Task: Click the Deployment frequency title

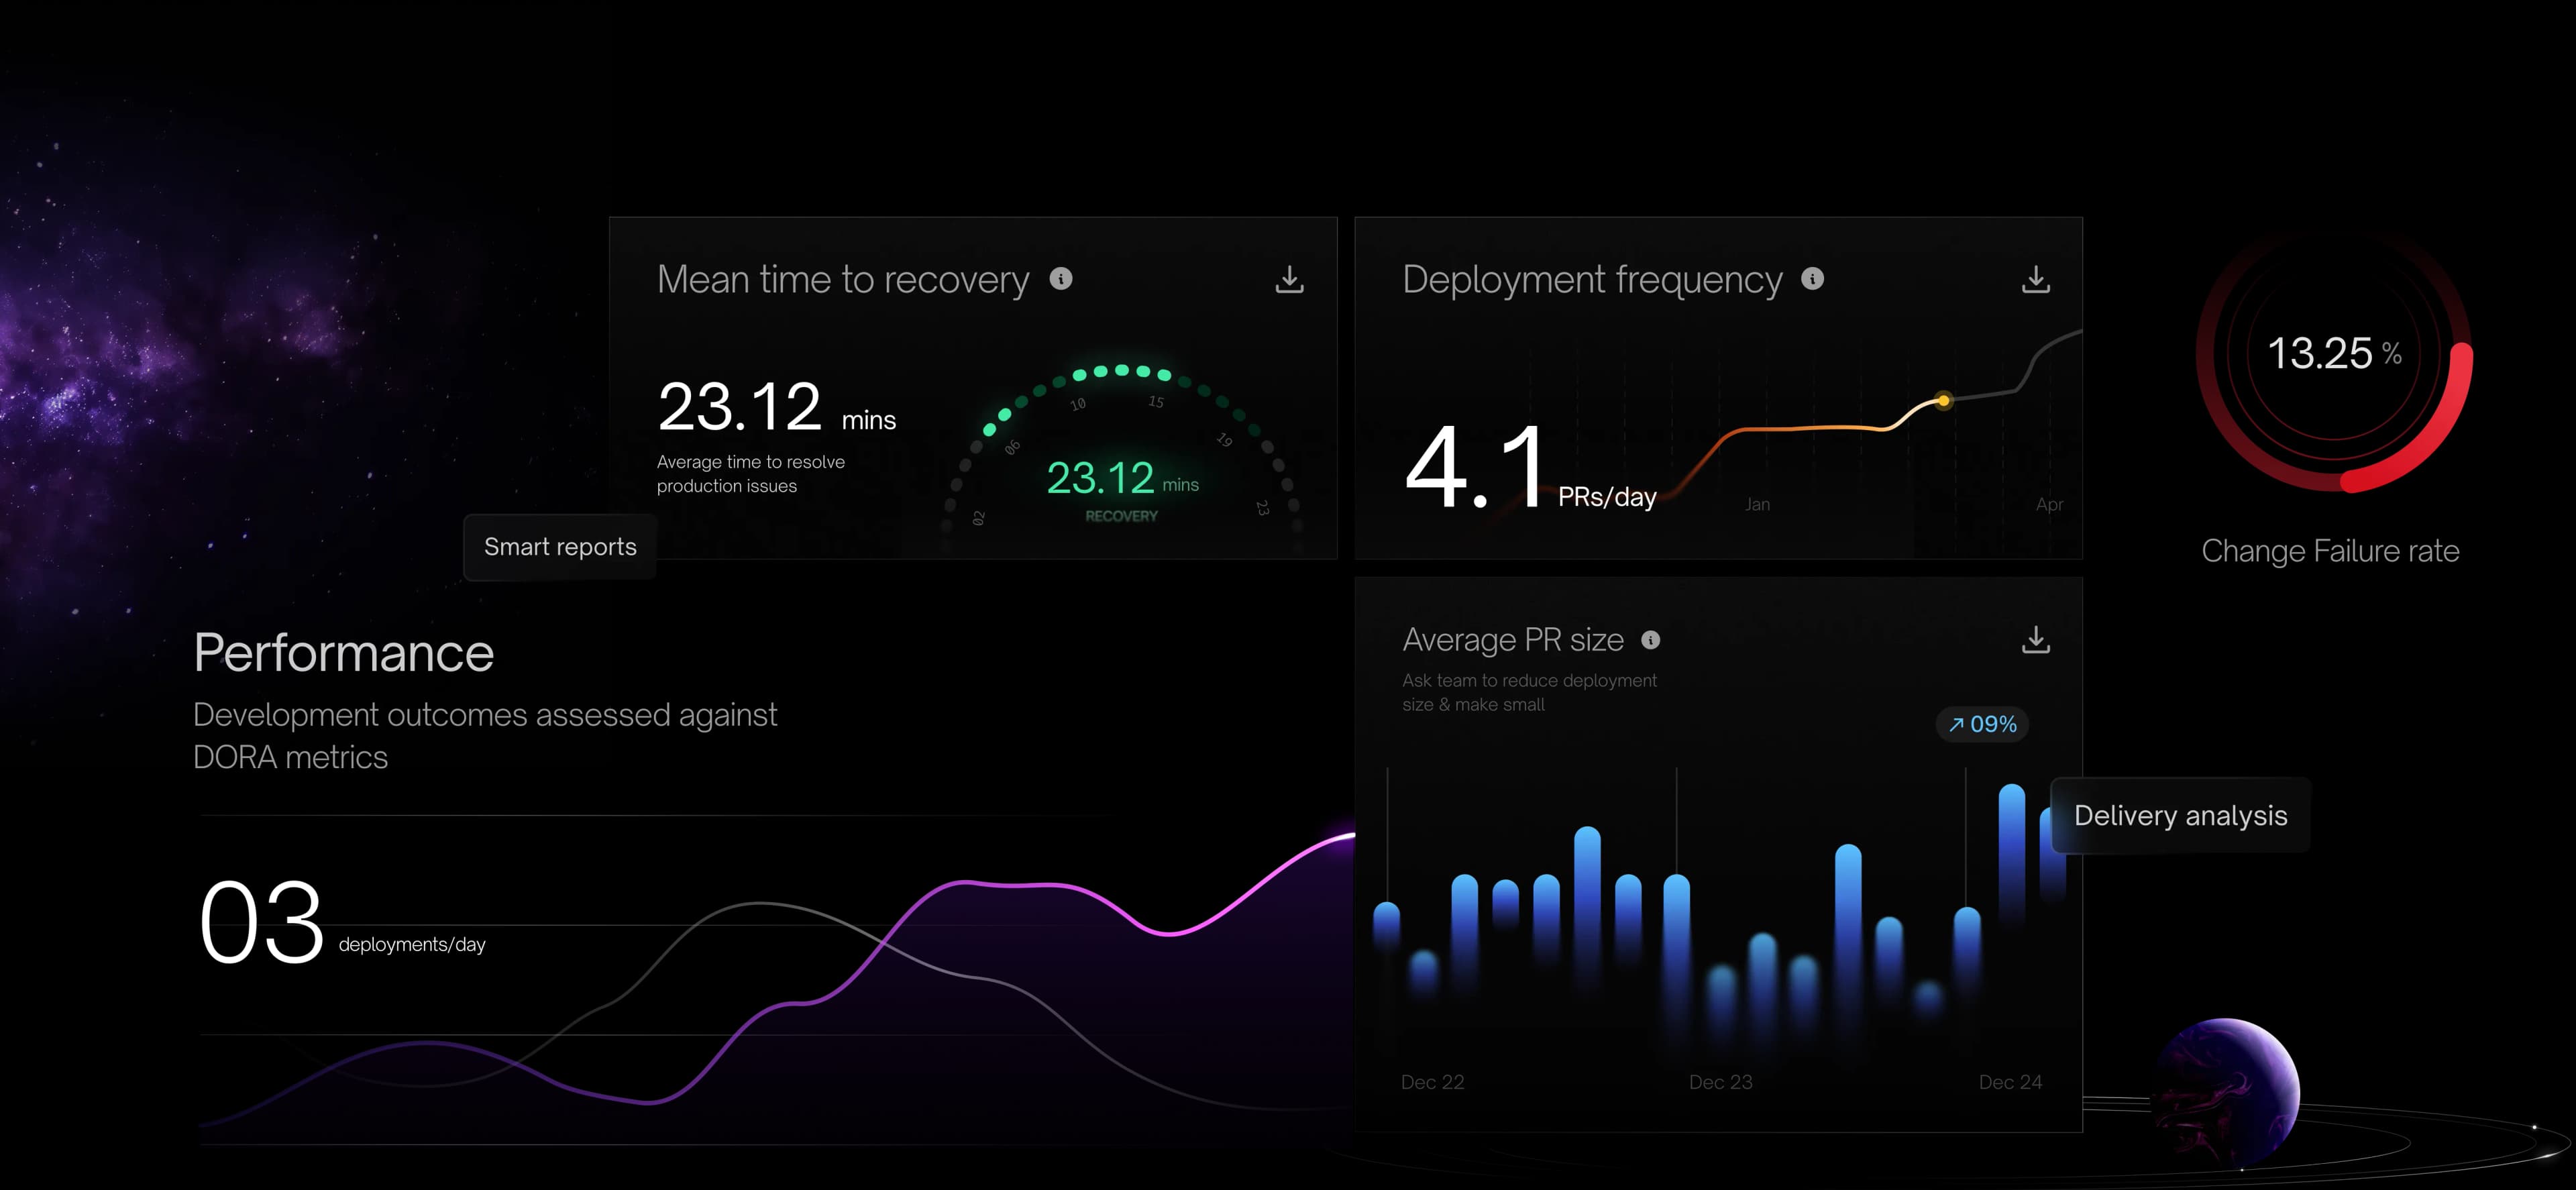Action: pyautogui.click(x=1592, y=280)
